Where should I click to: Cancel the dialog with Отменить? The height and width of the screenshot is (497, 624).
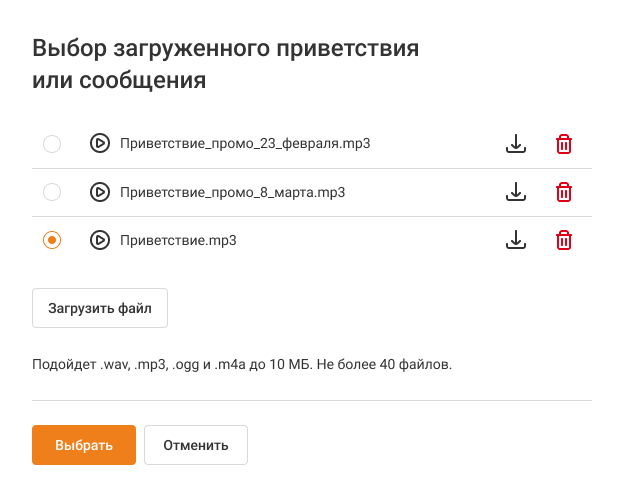coord(196,445)
